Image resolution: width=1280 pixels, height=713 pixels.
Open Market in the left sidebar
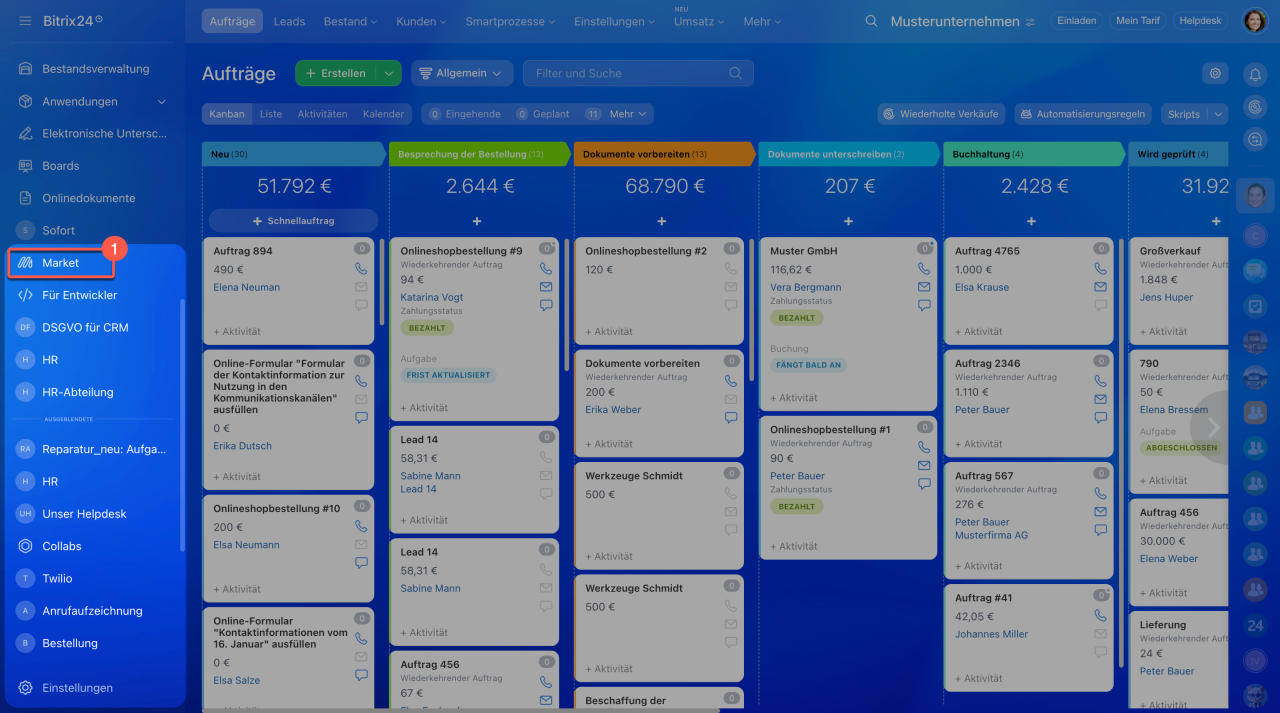pos(61,263)
